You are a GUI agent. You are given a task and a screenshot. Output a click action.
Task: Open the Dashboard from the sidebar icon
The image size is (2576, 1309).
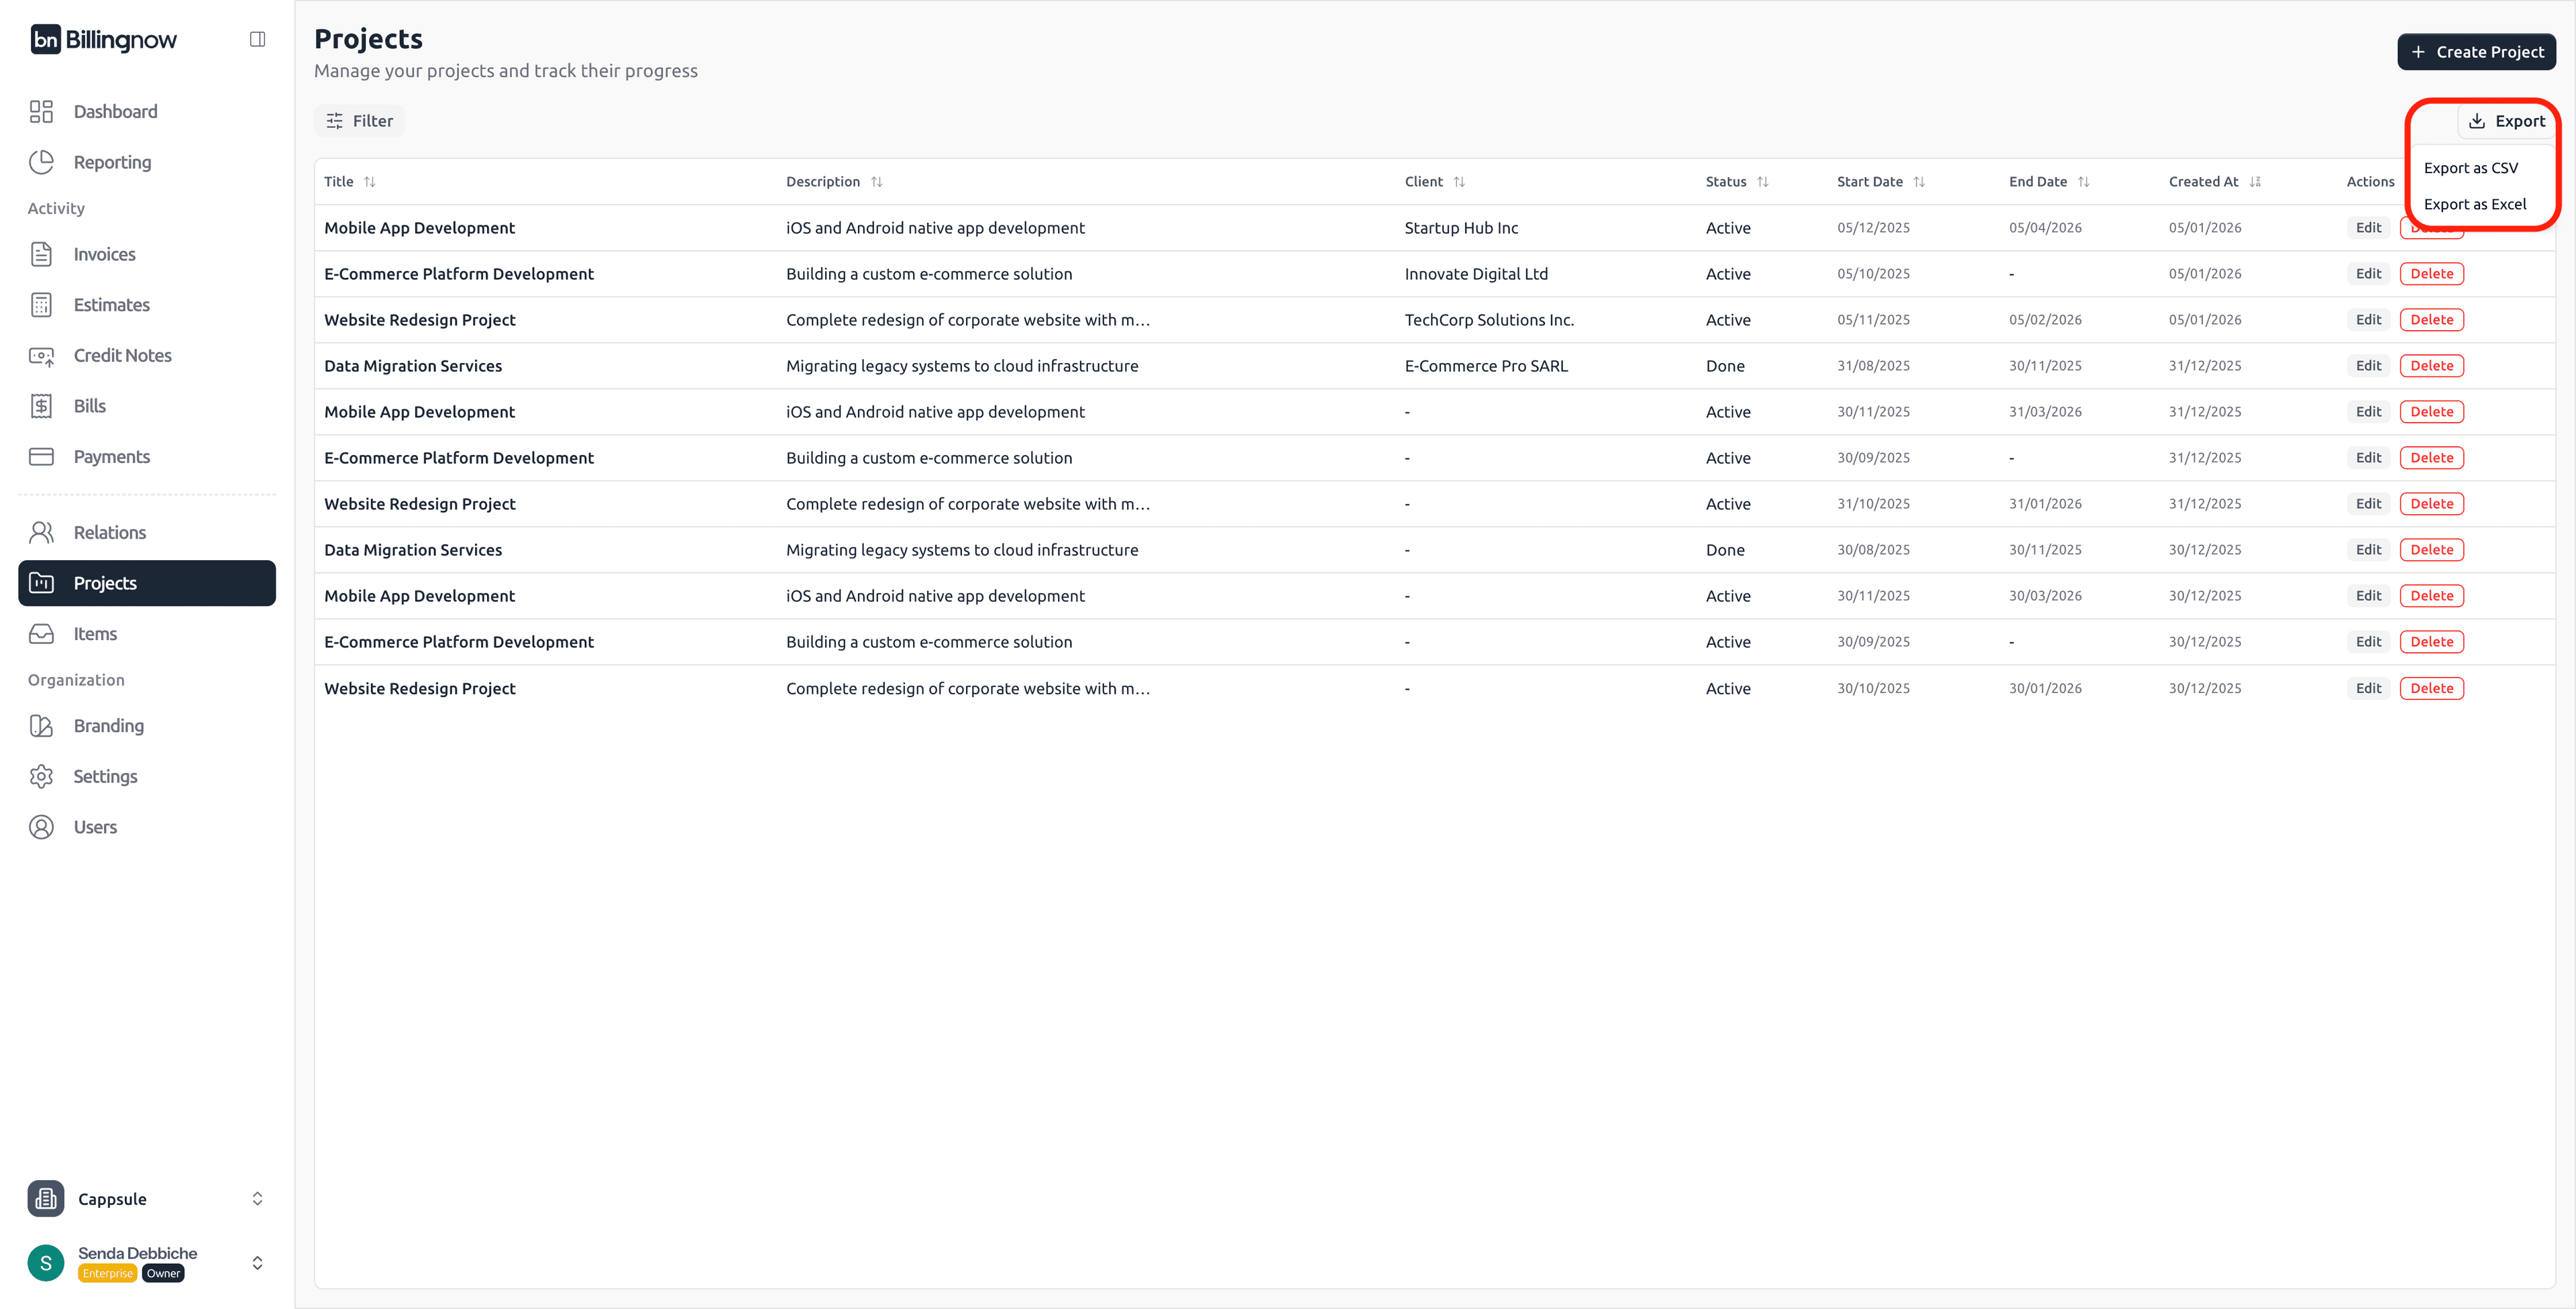(x=41, y=111)
